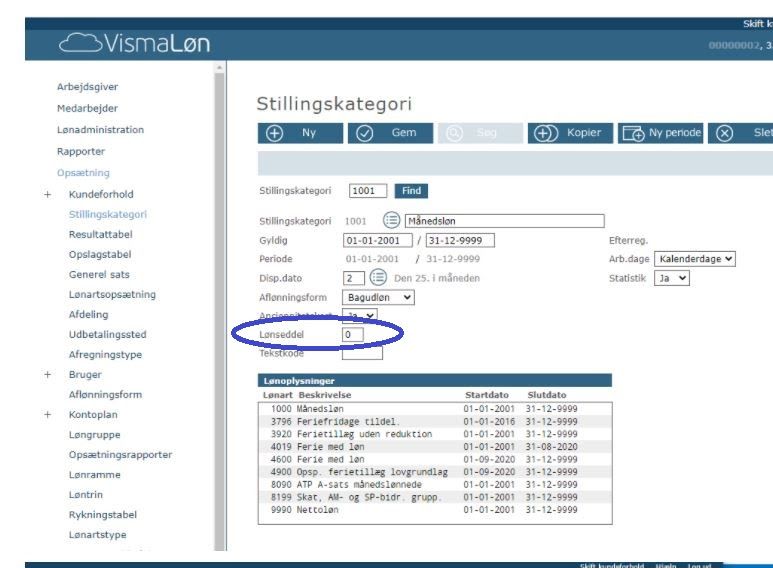The image size is (773, 568).
Task: Select the Opsætning menu
Action: [x=83, y=173]
